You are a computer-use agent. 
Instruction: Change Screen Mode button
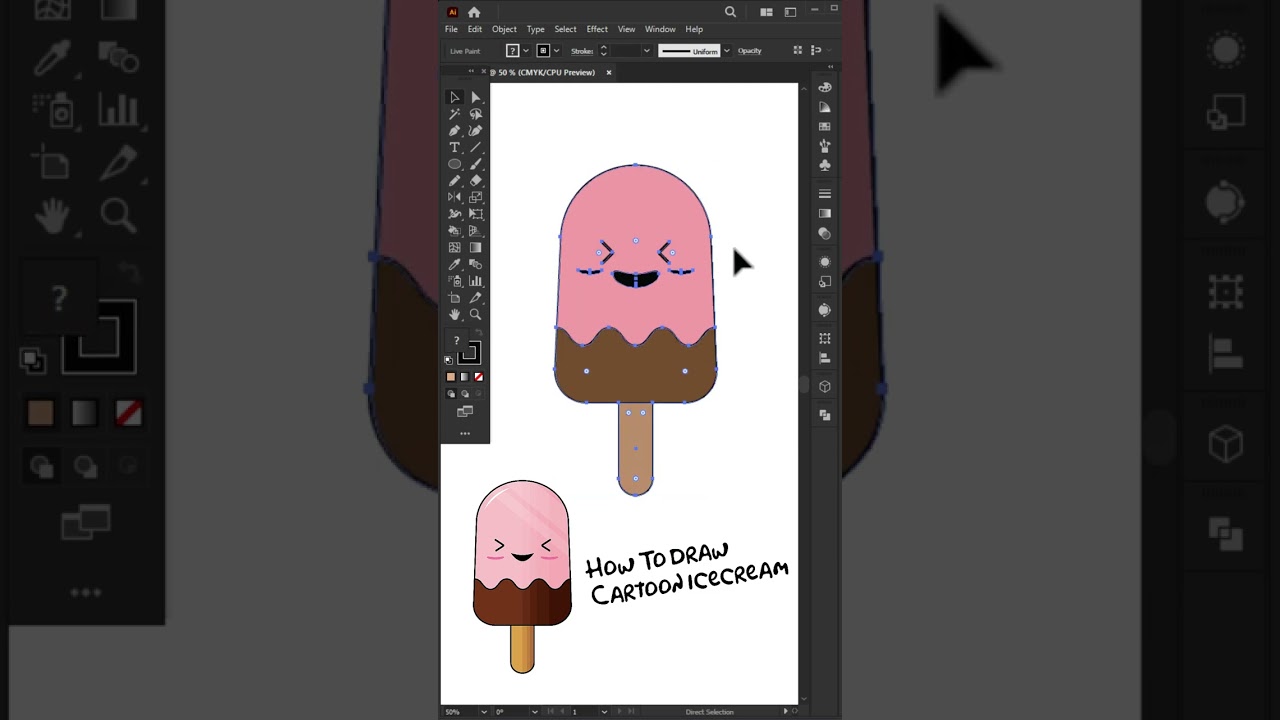(465, 411)
